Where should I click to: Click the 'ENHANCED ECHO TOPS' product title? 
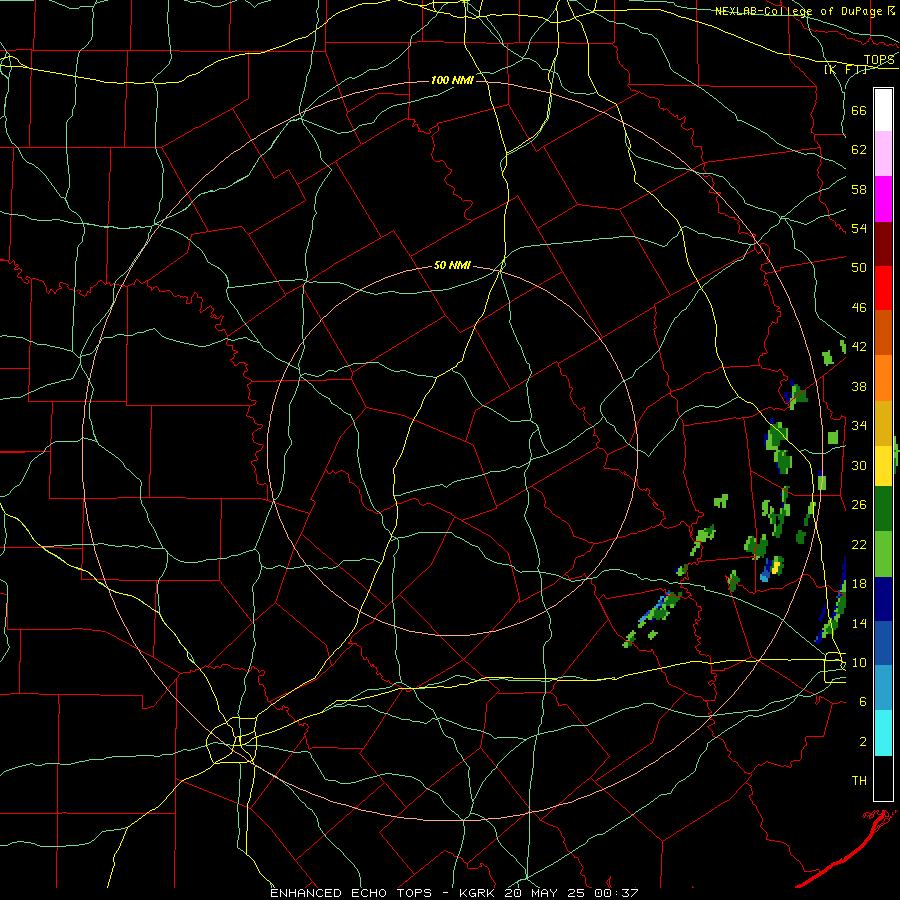(x=351, y=893)
